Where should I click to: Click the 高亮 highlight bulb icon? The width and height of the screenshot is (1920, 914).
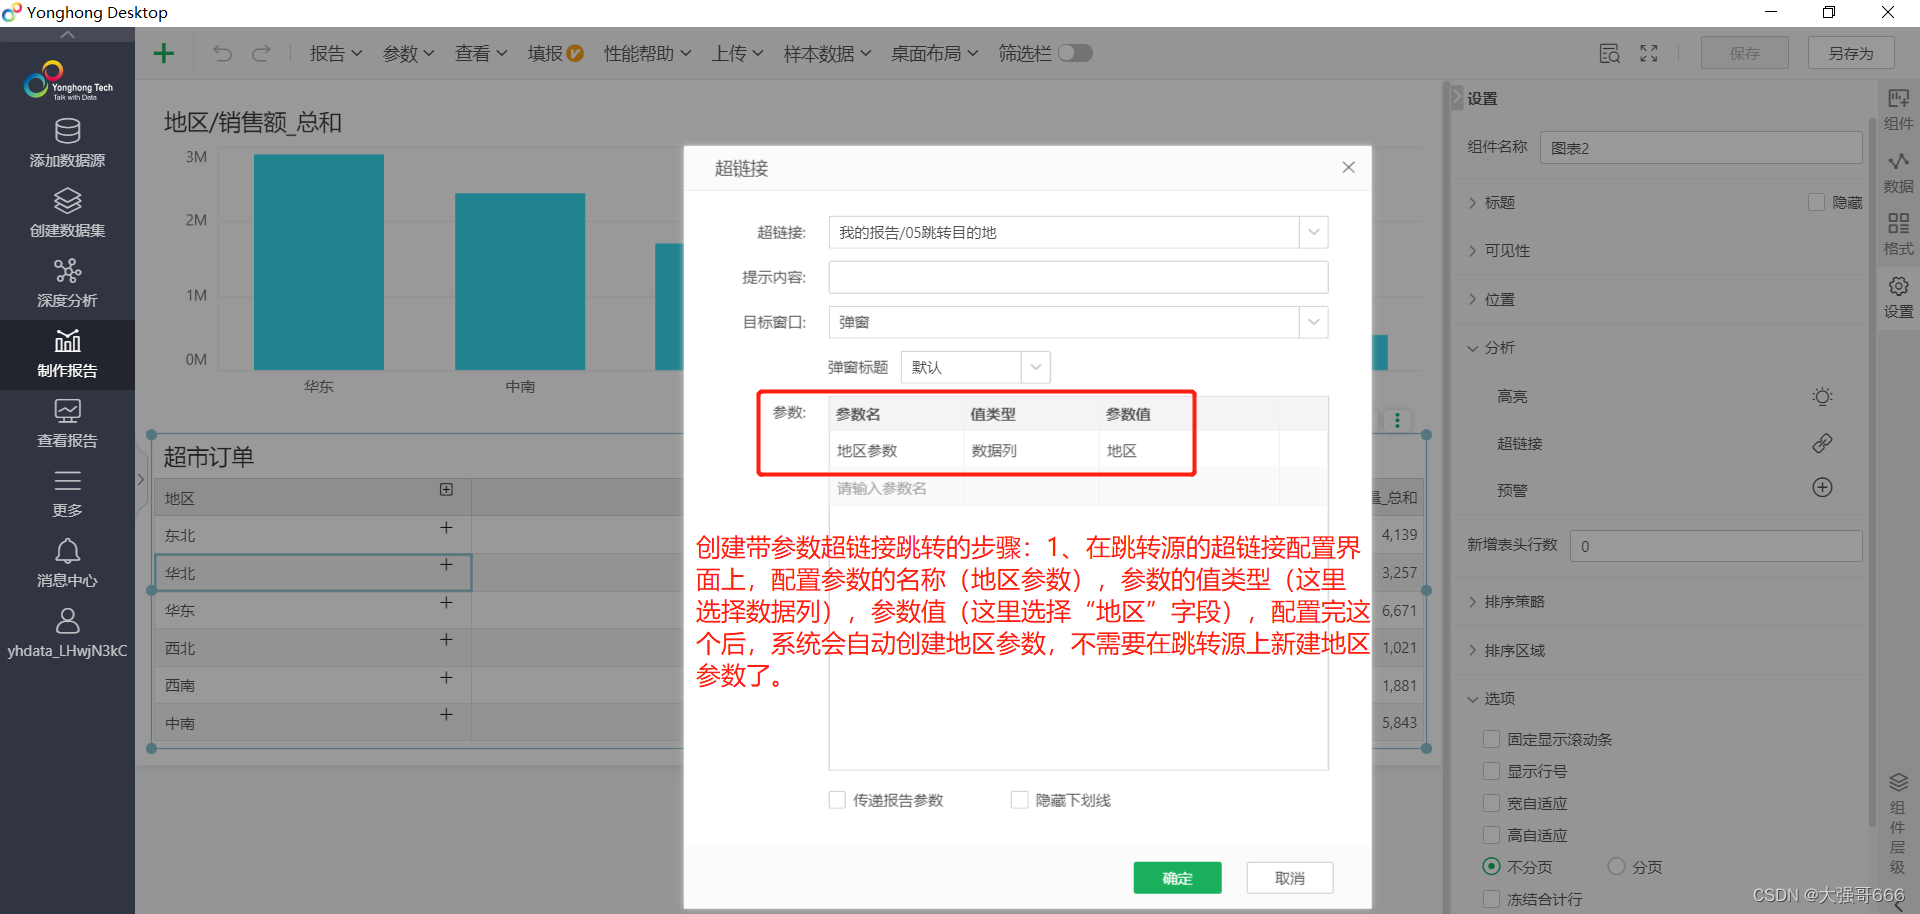coord(1822,396)
